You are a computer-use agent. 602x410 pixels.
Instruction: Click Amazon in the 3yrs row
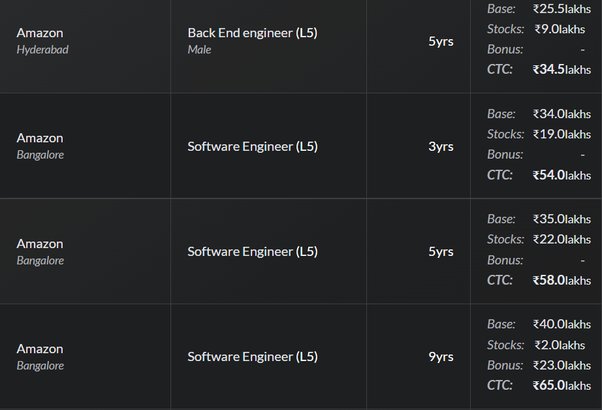click(x=40, y=138)
